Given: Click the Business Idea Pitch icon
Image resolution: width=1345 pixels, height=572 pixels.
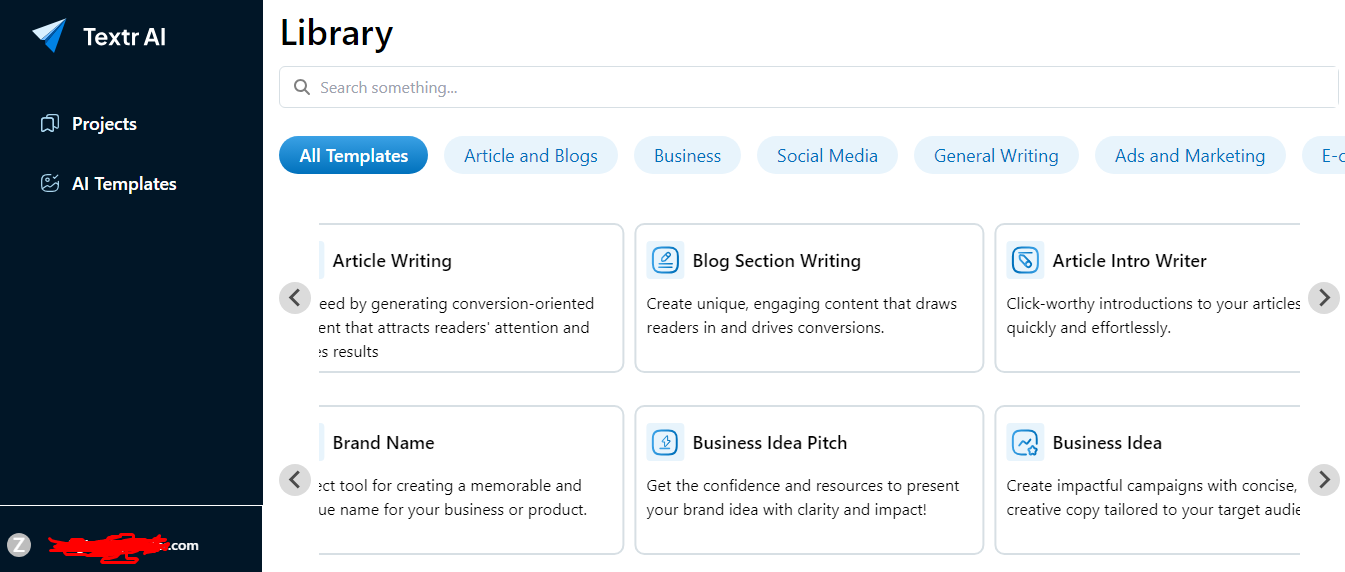Looking at the screenshot, I should 665,443.
